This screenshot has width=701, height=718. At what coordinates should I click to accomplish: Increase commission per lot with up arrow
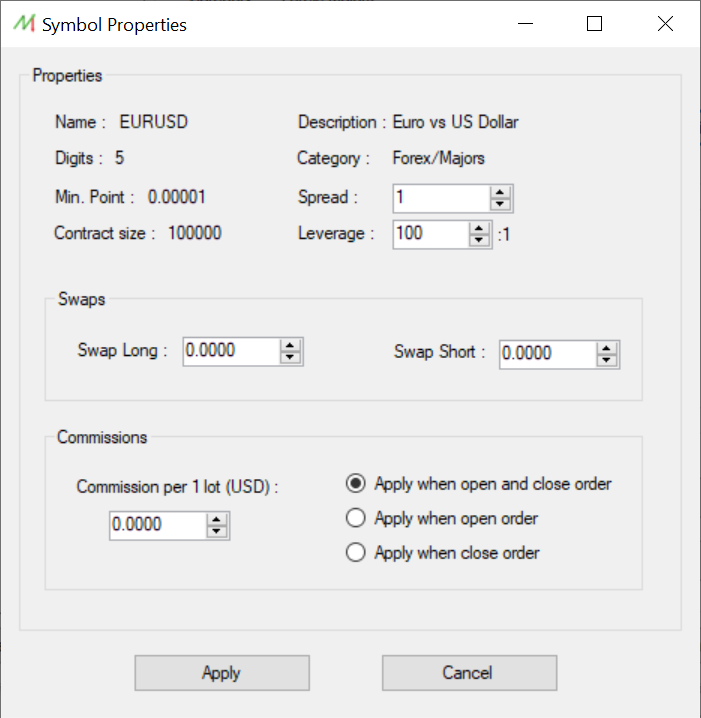(217, 520)
